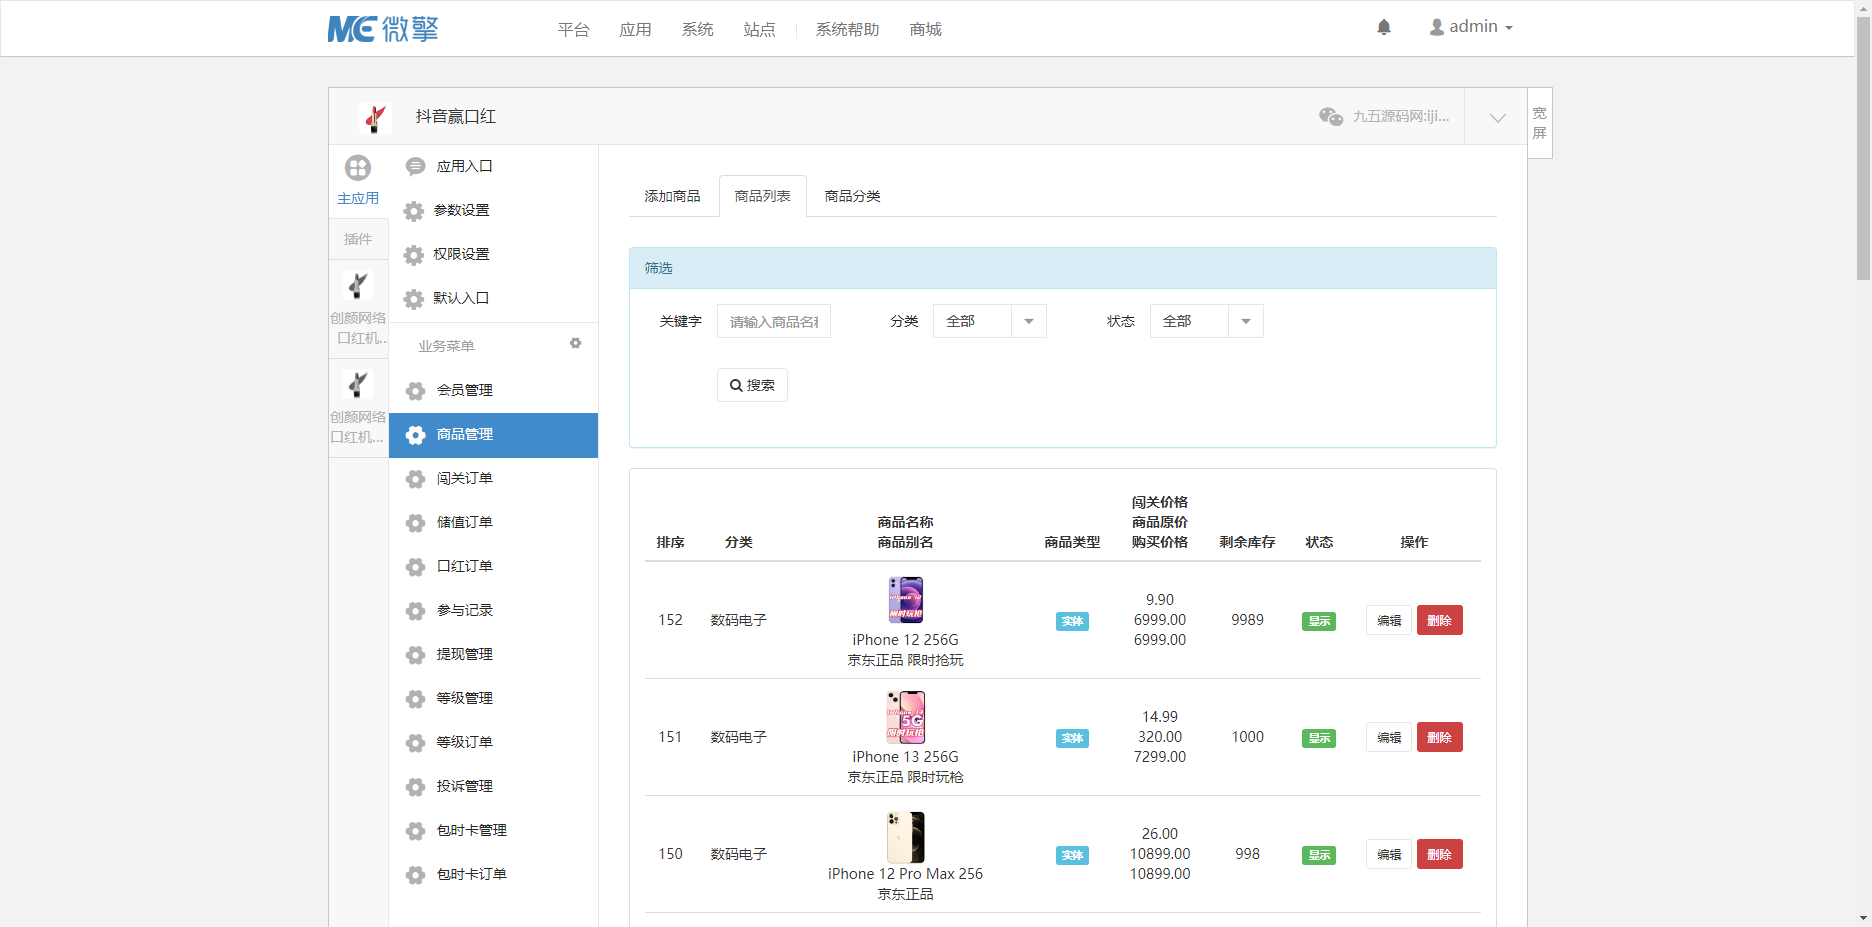Expand the 状态 filter dropdown

point(1244,321)
